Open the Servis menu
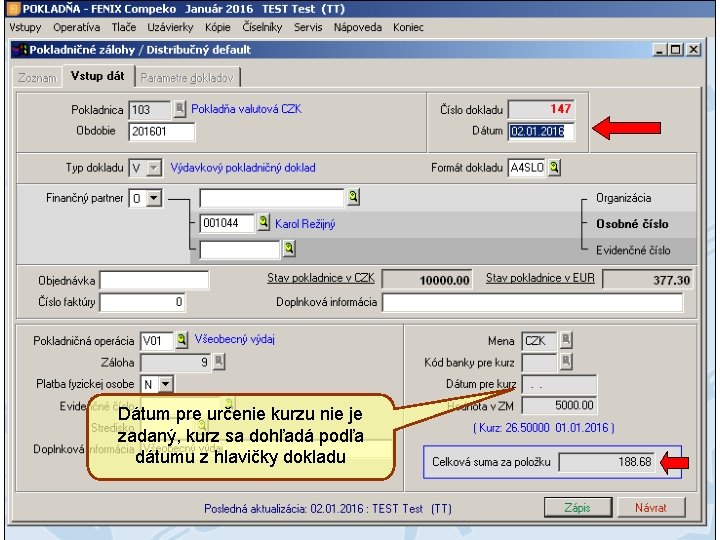This screenshot has height=540, width=720. (308, 27)
